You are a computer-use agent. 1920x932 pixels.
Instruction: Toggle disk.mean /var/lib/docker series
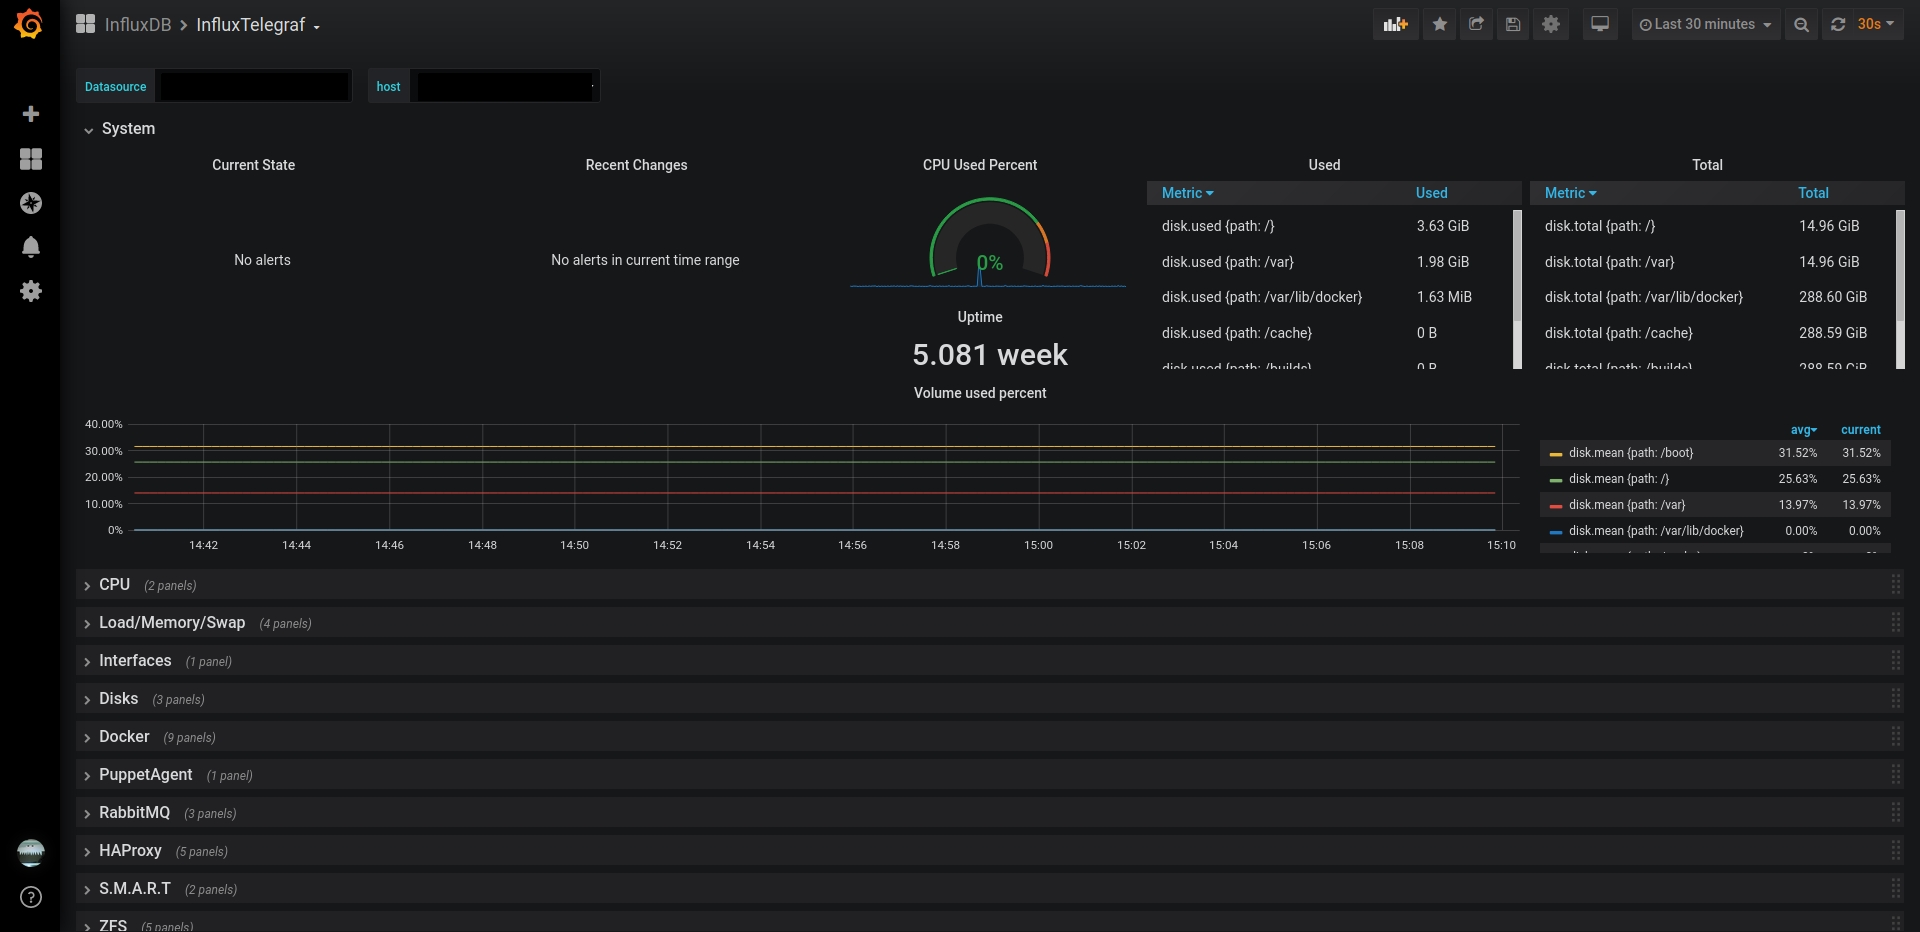click(x=1656, y=531)
